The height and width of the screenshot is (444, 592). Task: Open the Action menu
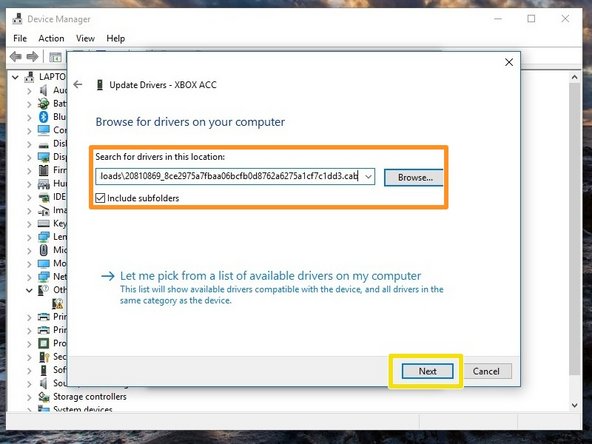pos(51,39)
